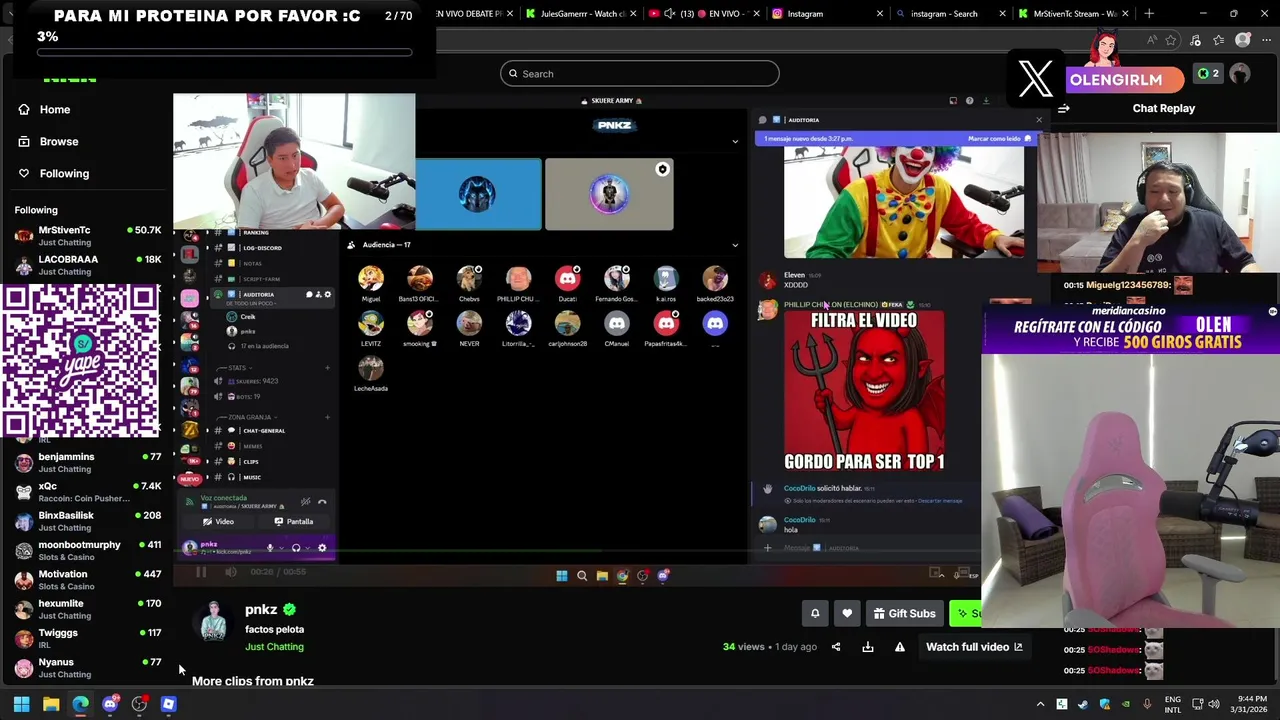
Task: Click the Edge read aloud icon
Action: (x=1151, y=40)
